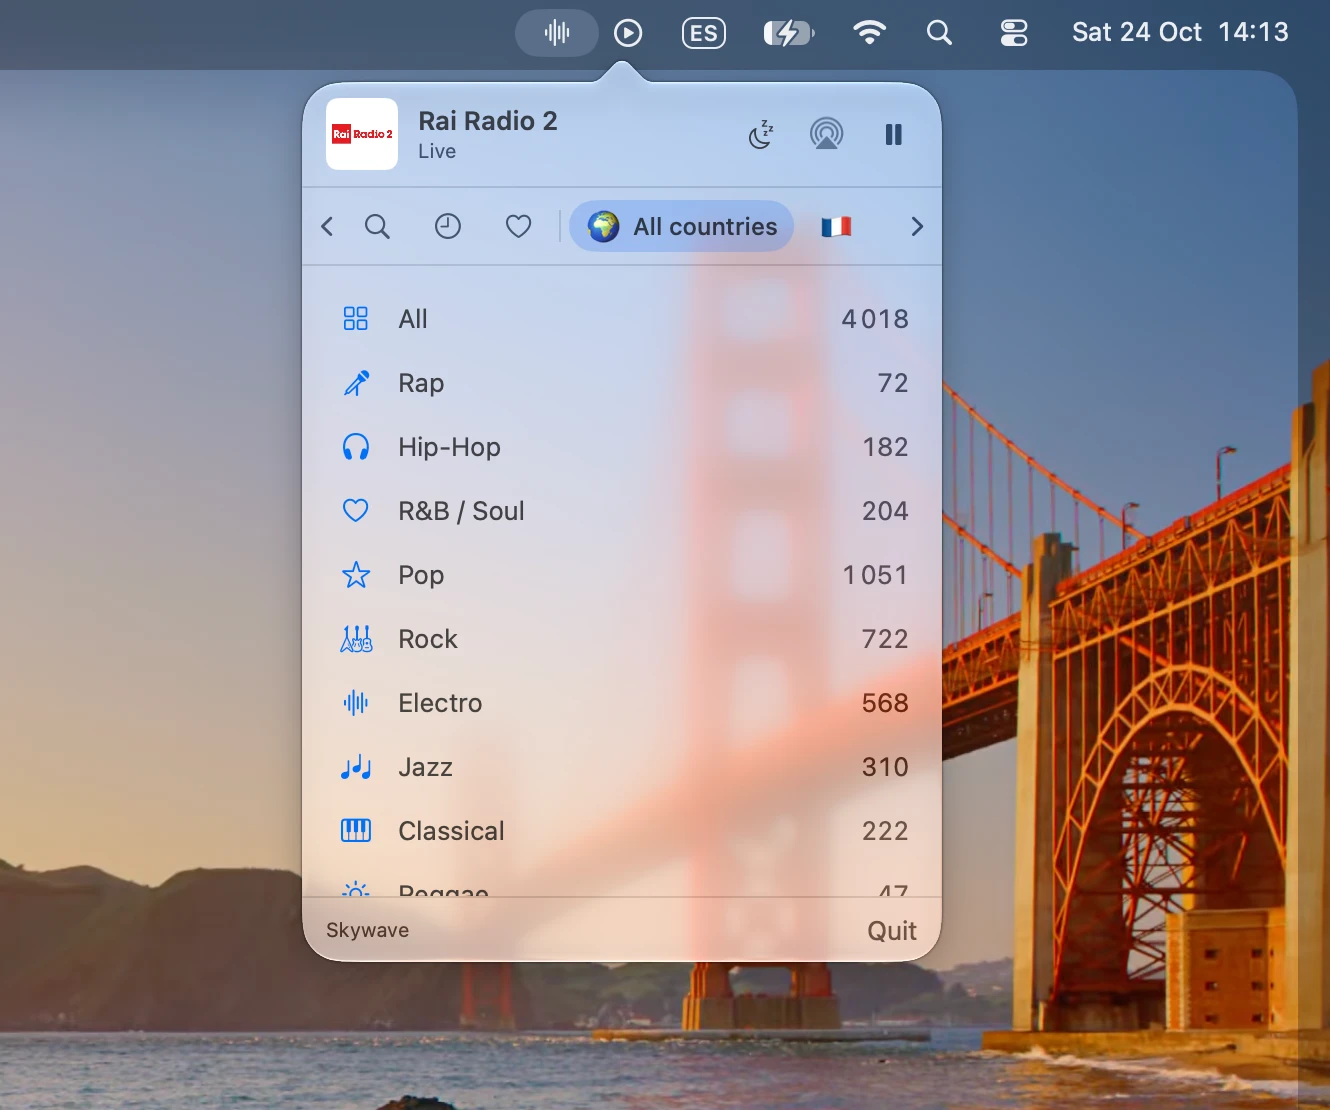
Task: Open the R&B / Soul genre
Action: coord(622,511)
